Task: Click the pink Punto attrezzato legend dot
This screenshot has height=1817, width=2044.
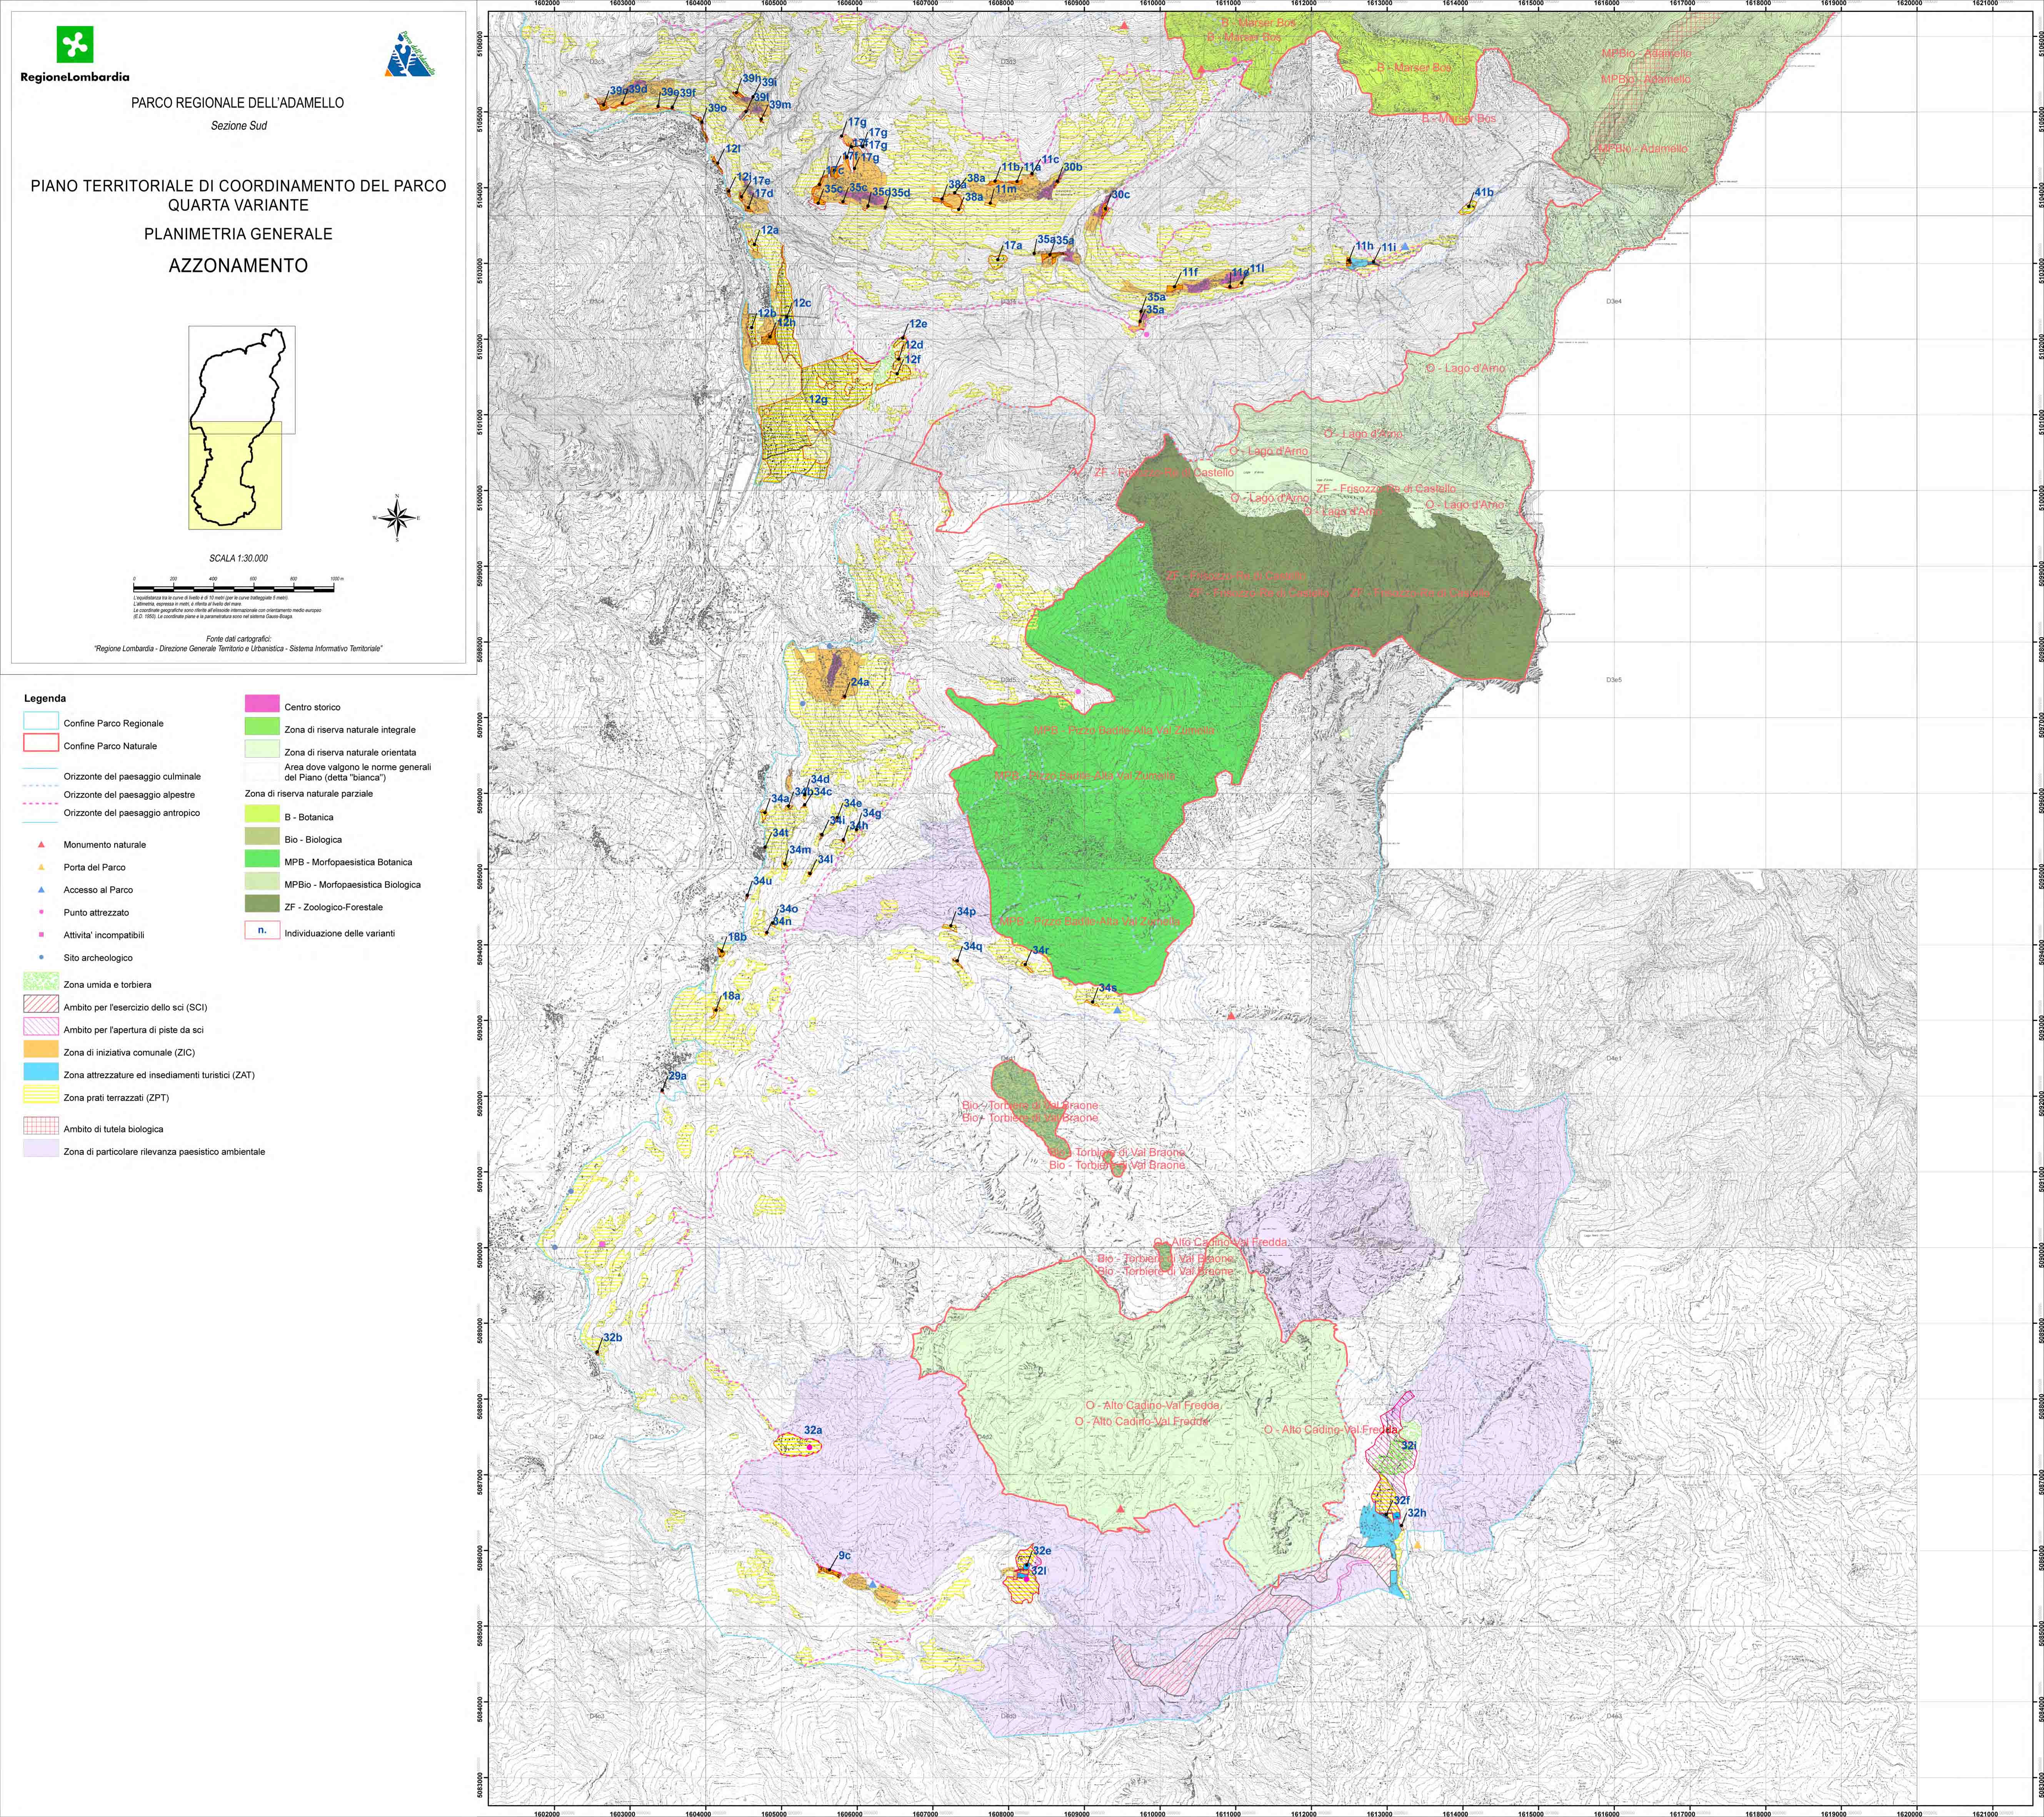Action: coord(42,912)
